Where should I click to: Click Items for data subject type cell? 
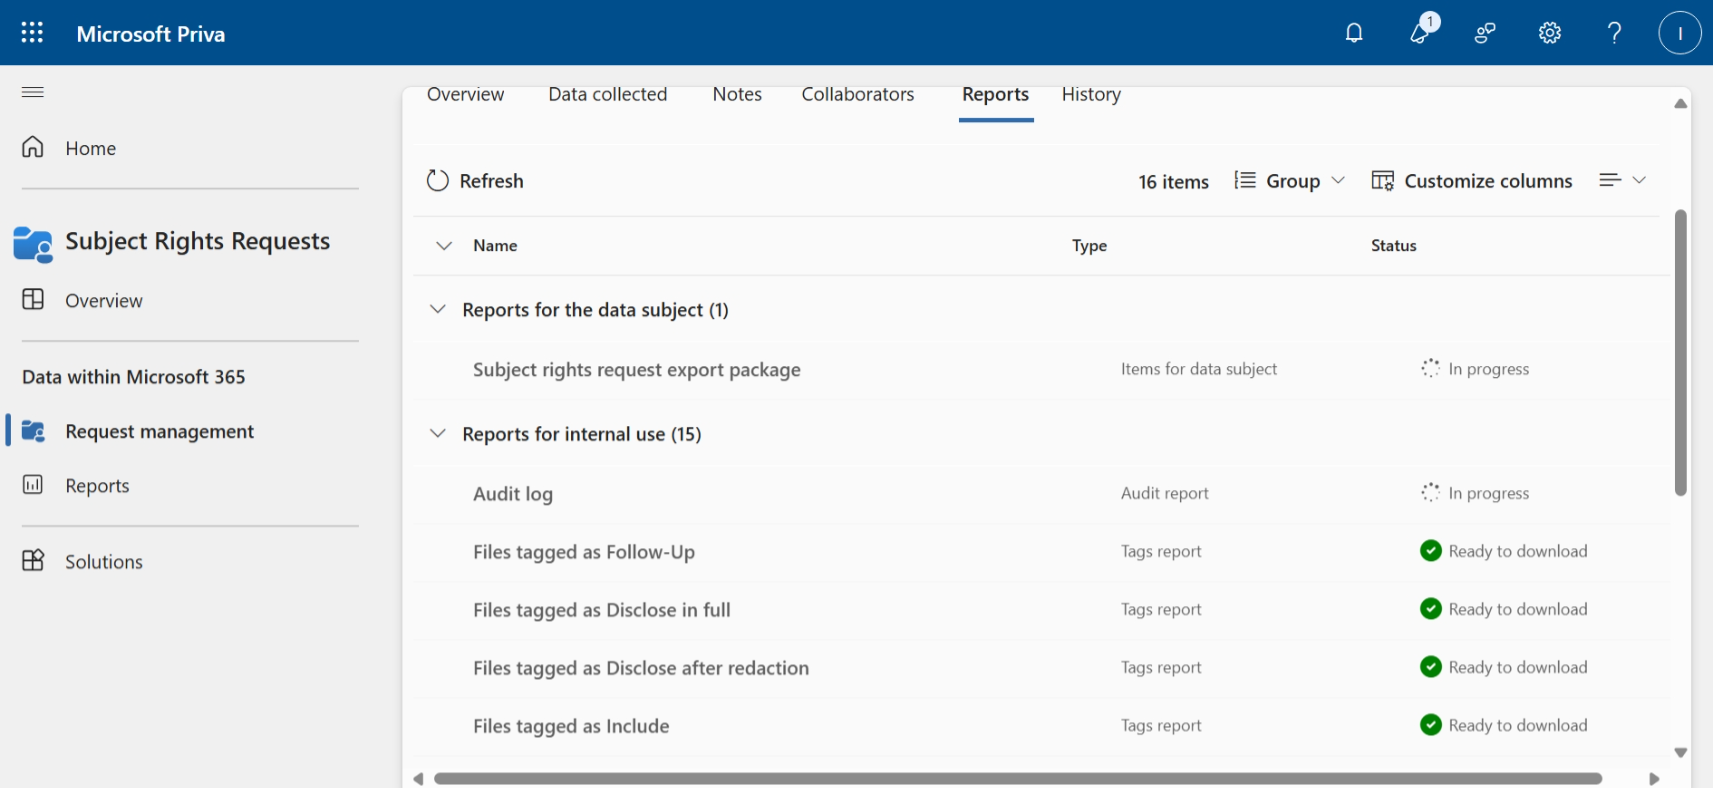tap(1199, 369)
